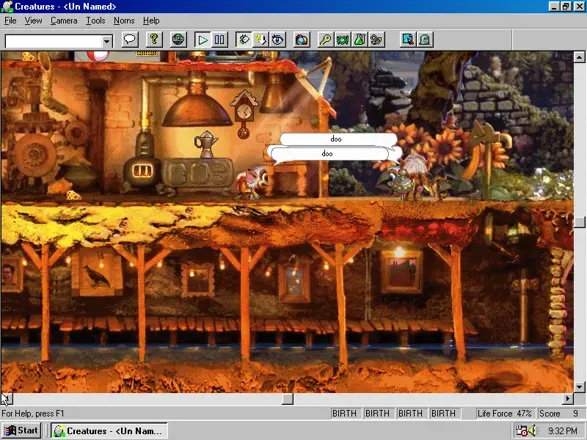This screenshot has height=440, width=587.
Task: Click the gravestone toolbar icon
Action: point(425,39)
